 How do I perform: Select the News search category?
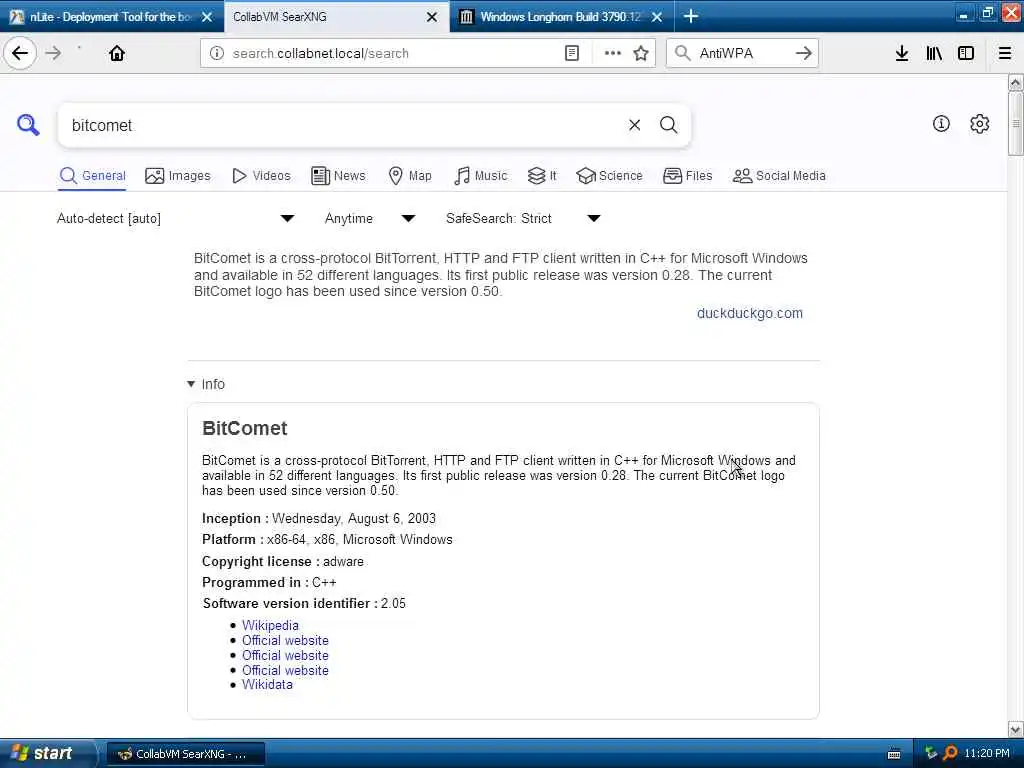338,176
